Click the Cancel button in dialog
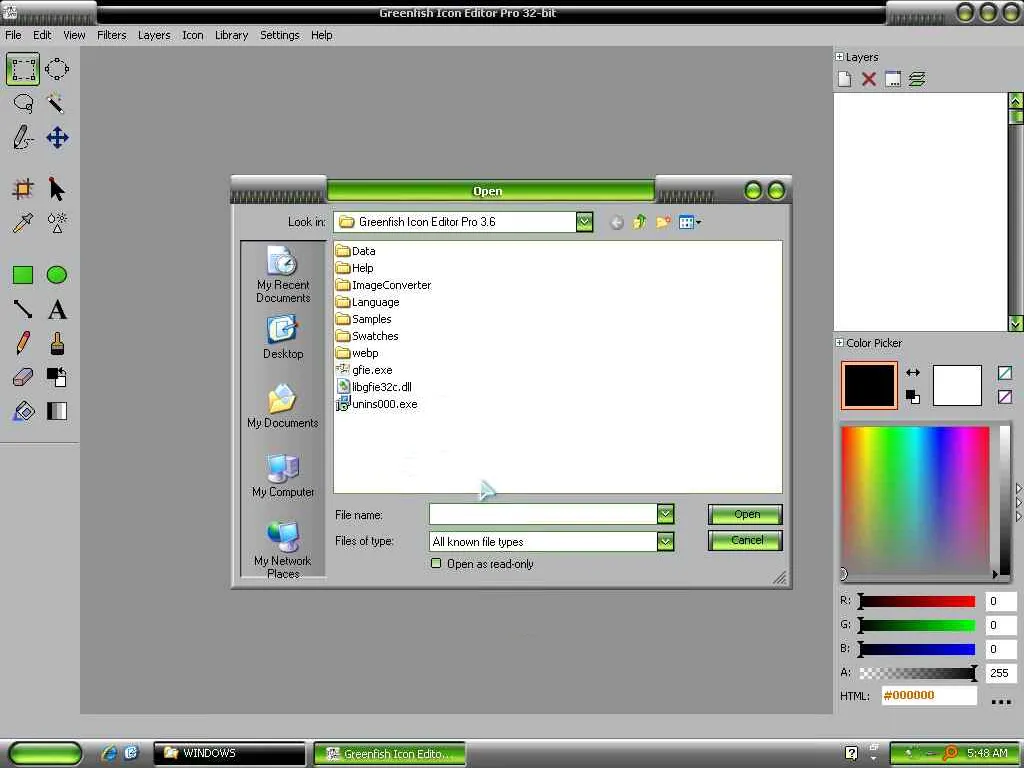Image resolution: width=1024 pixels, height=768 pixels. pyautogui.click(x=745, y=540)
